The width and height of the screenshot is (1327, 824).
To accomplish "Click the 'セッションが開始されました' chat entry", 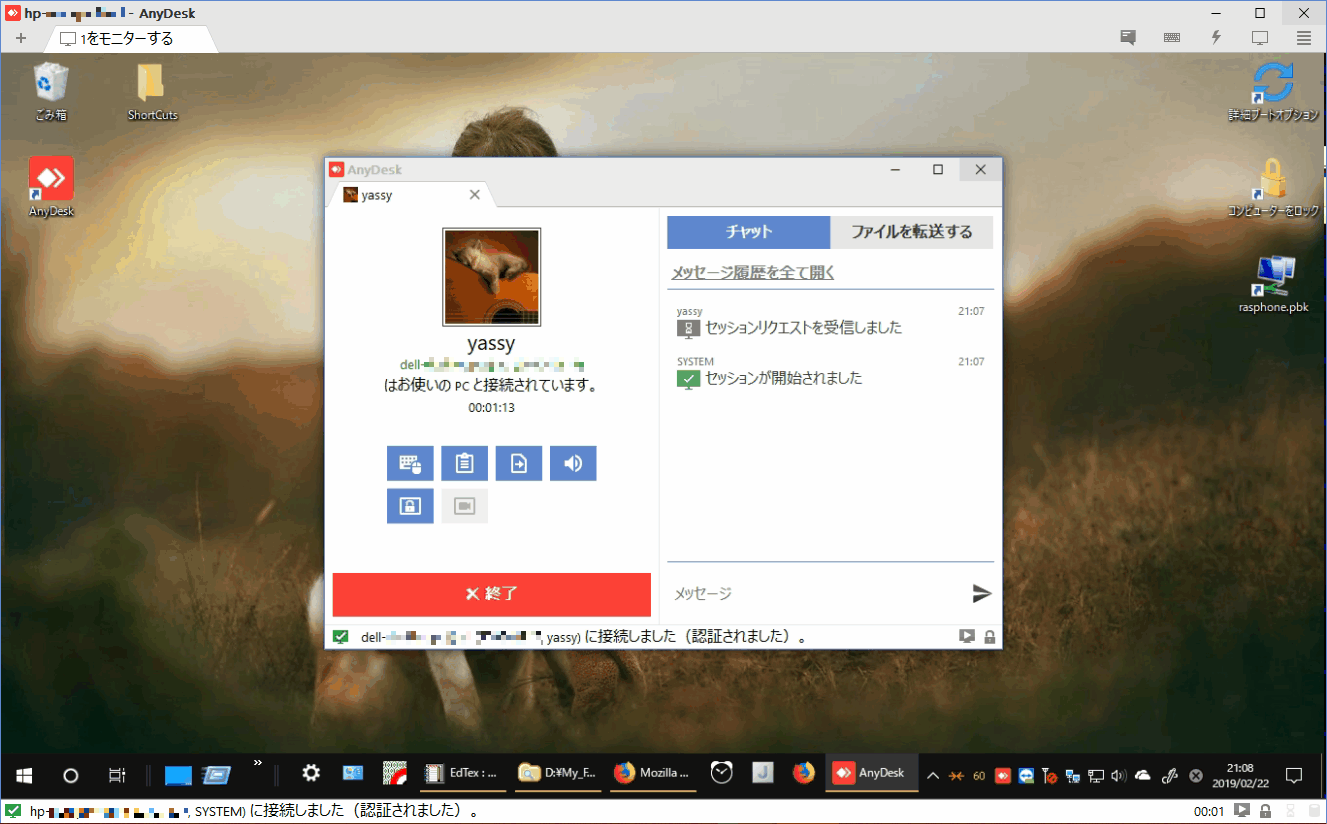I will point(769,378).
